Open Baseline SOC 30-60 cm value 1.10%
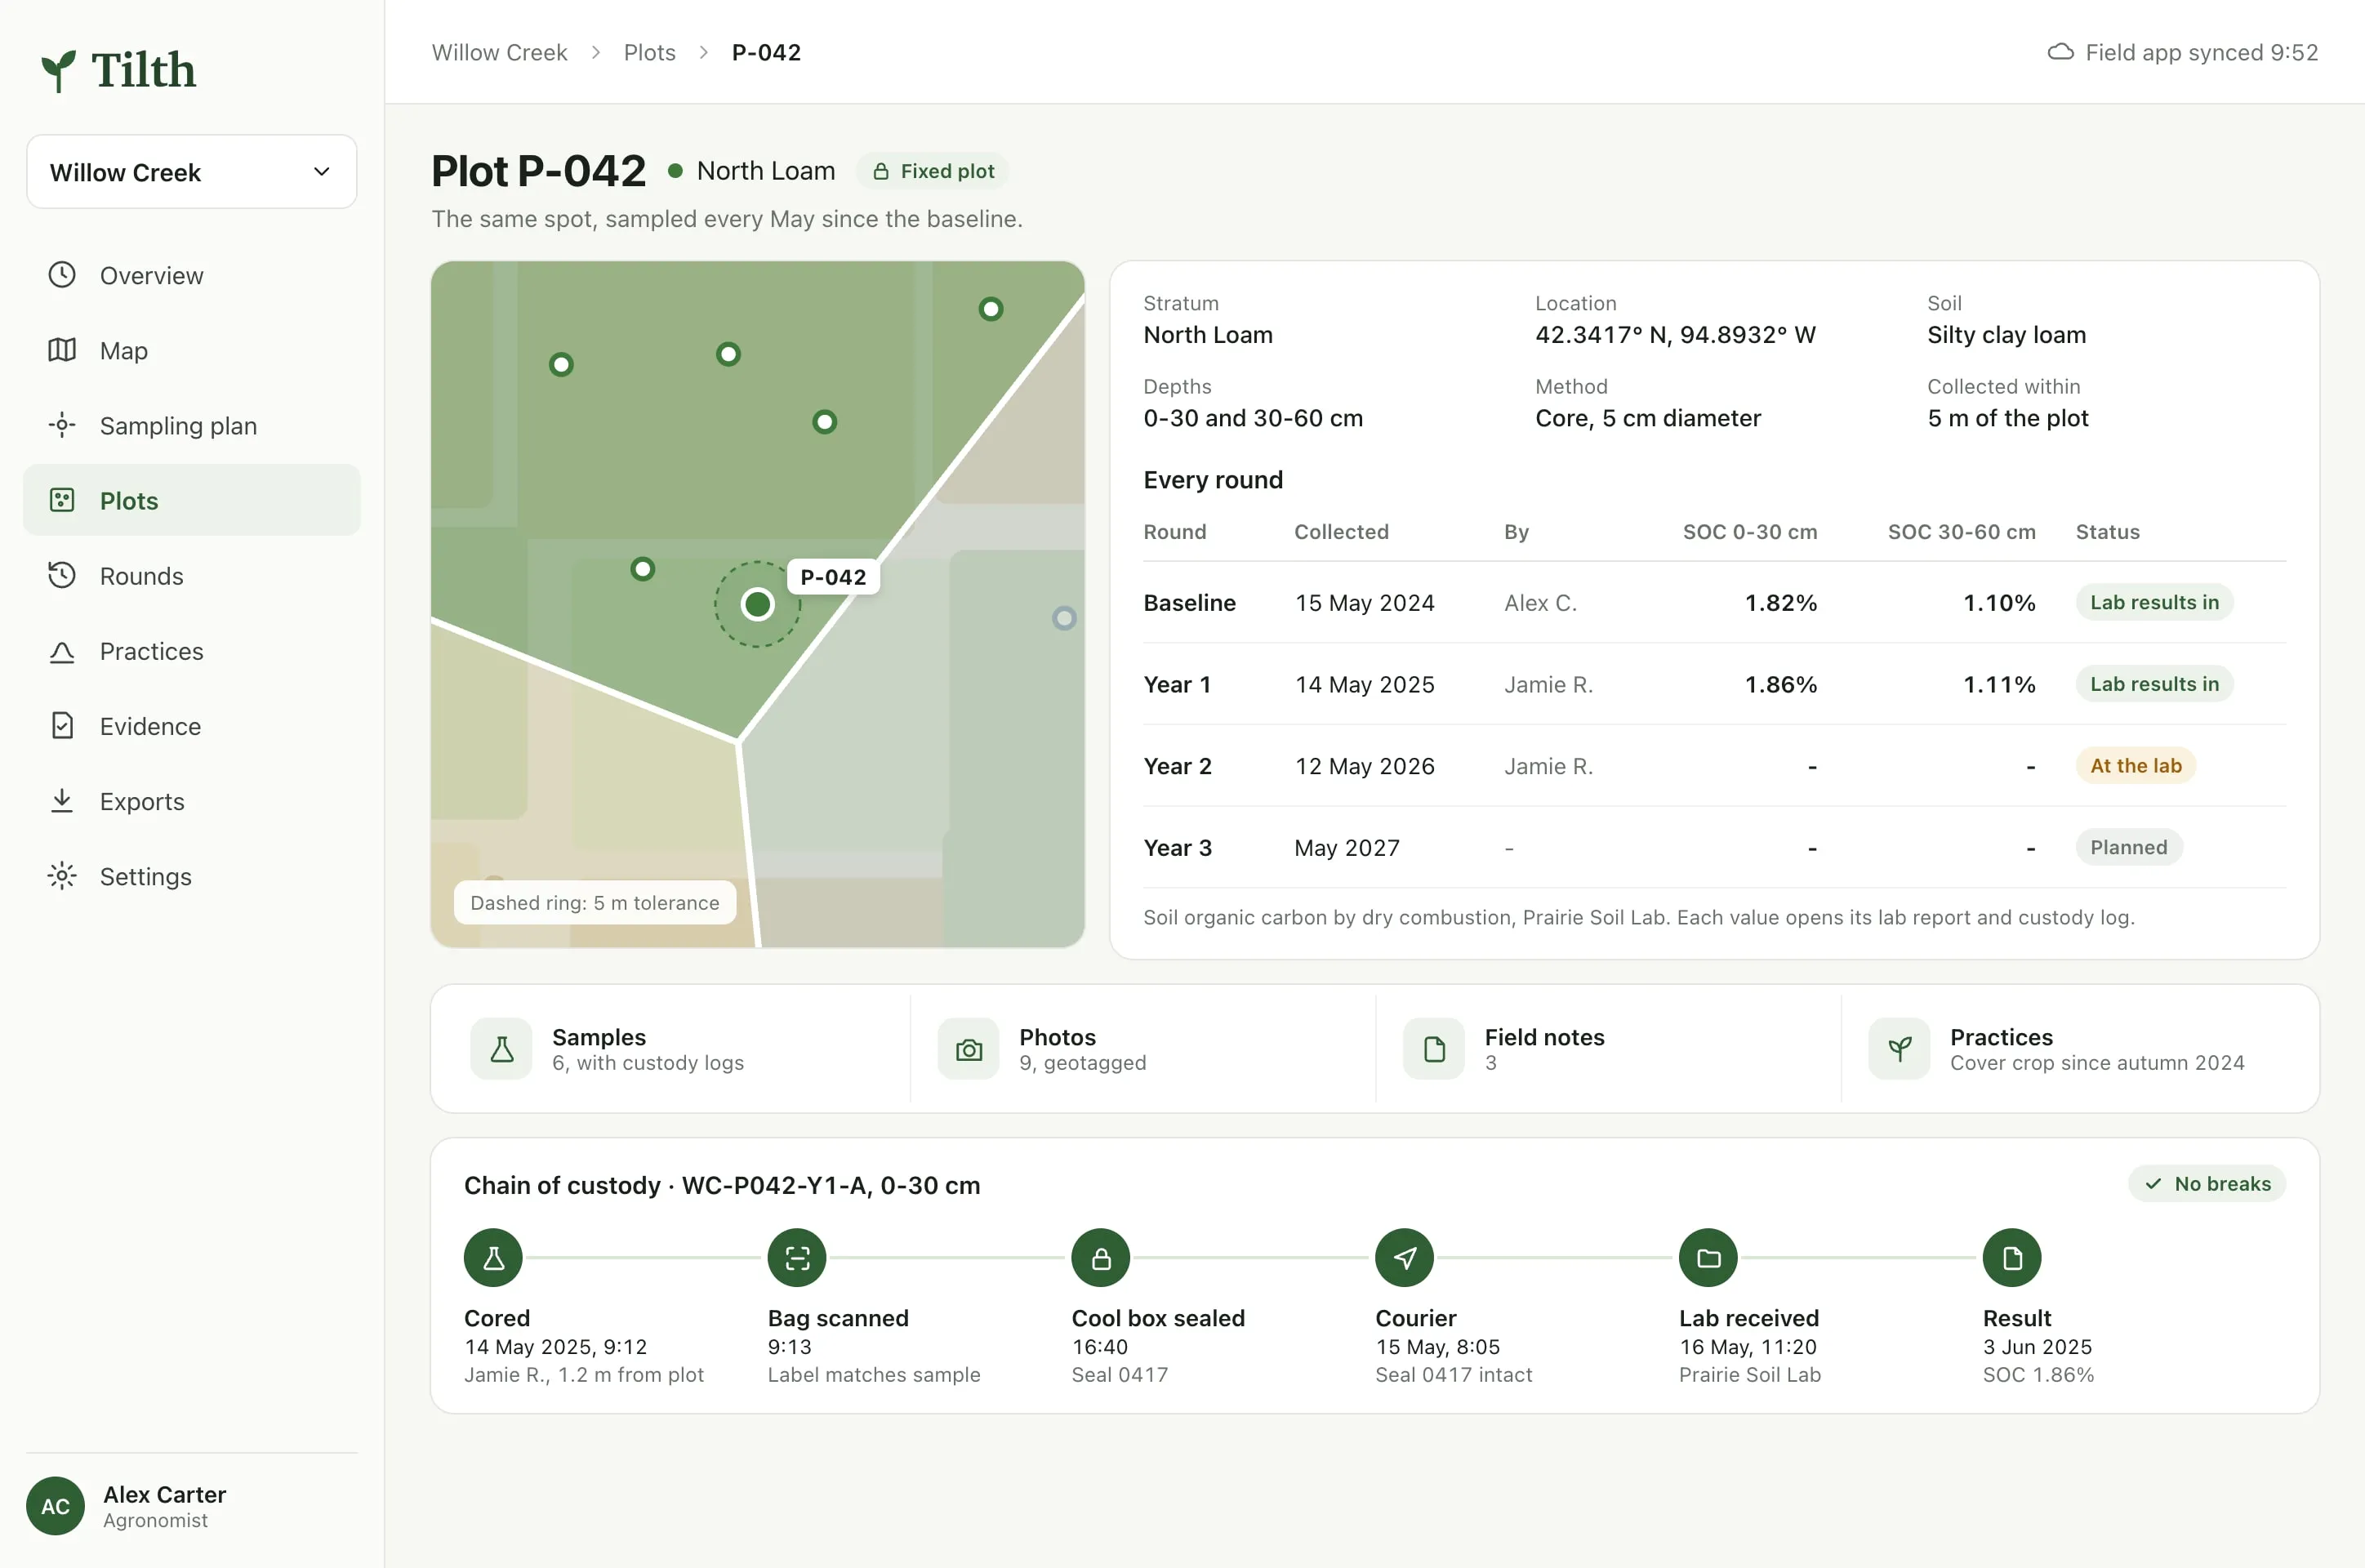Viewport: 2365px width, 1568px height. click(x=1999, y=603)
